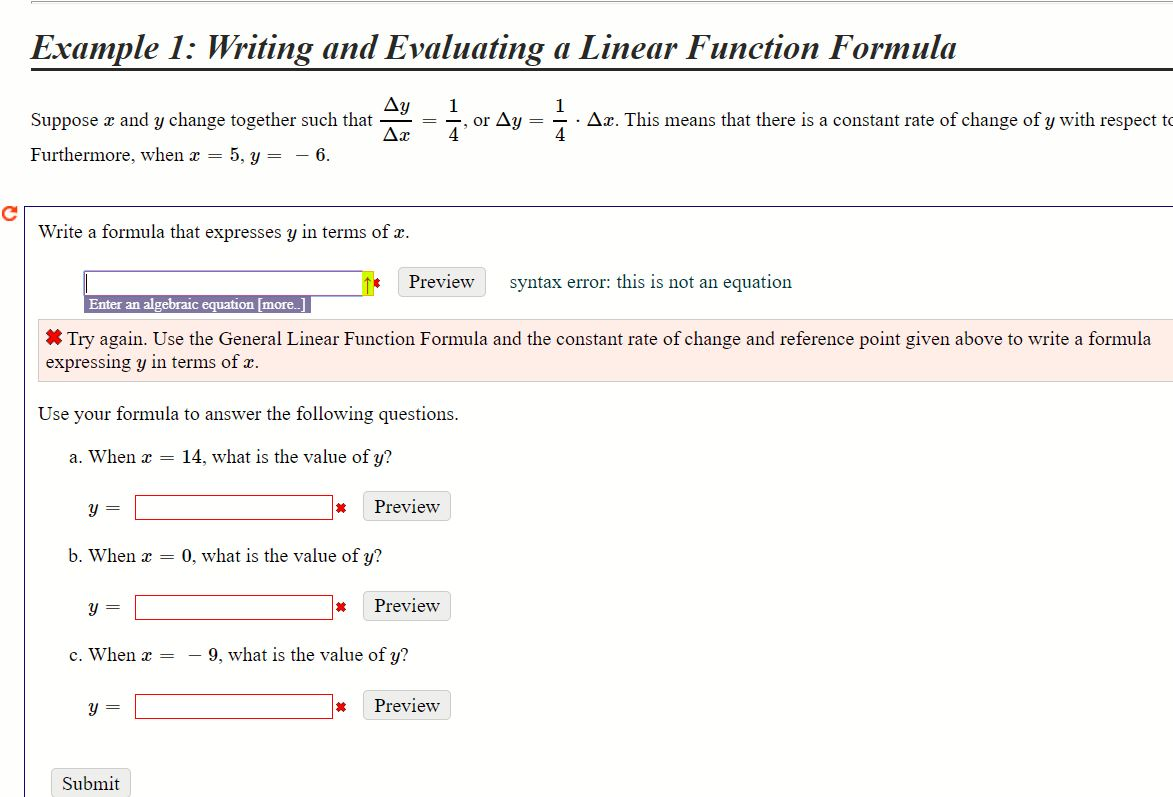Click the syntax error message text
This screenshot has width=1173, height=797.
650,282
